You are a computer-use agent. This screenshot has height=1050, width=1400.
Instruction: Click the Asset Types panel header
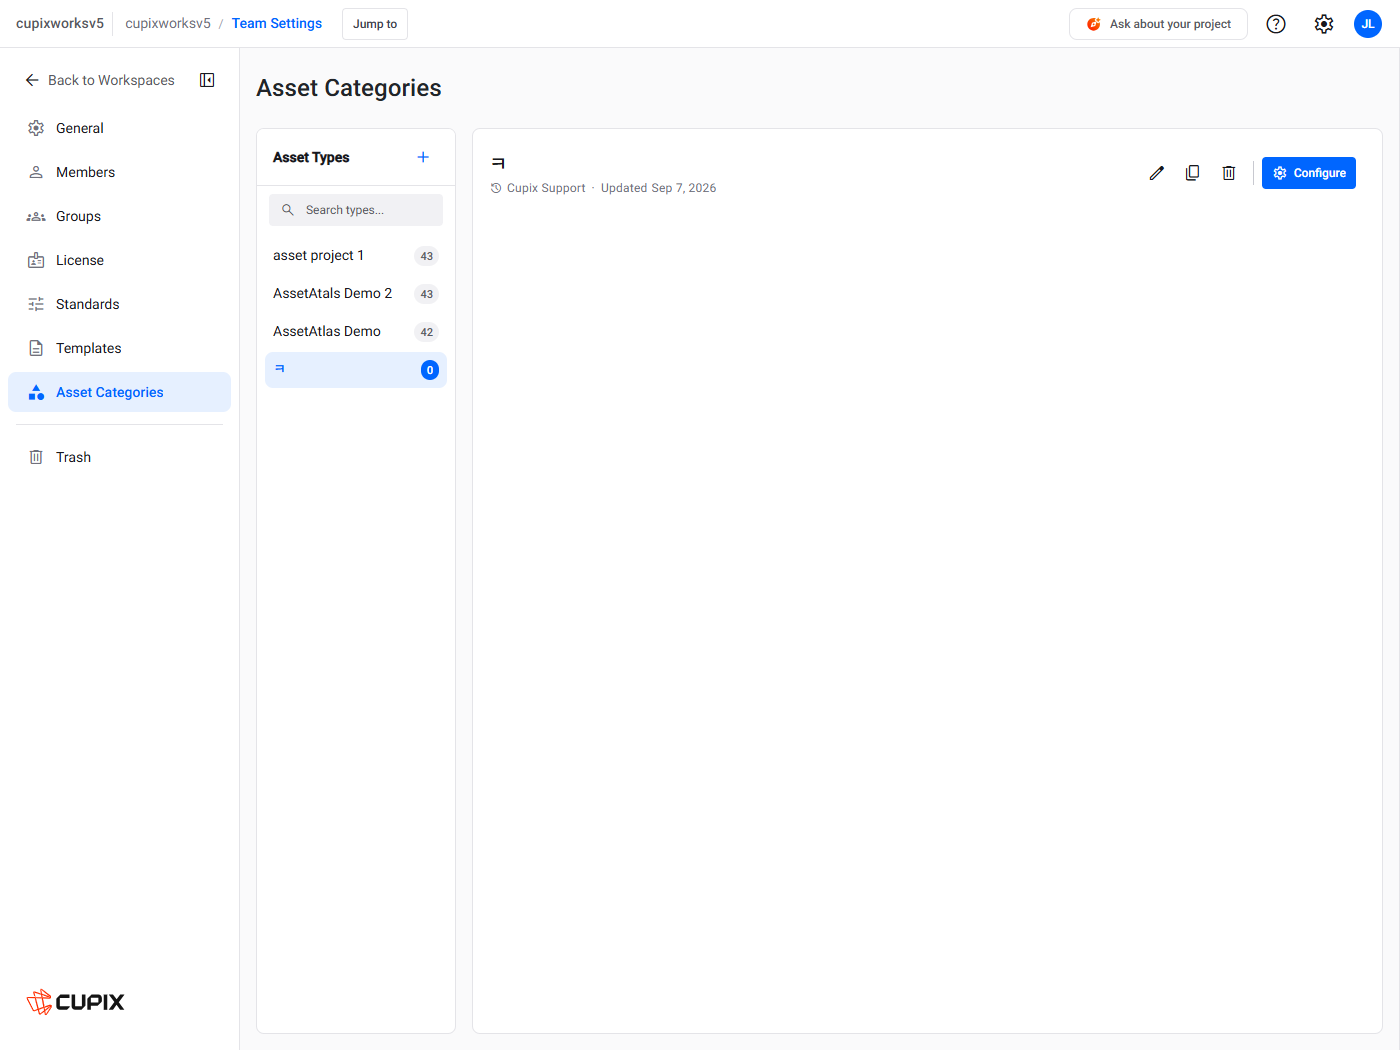coord(311,157)
